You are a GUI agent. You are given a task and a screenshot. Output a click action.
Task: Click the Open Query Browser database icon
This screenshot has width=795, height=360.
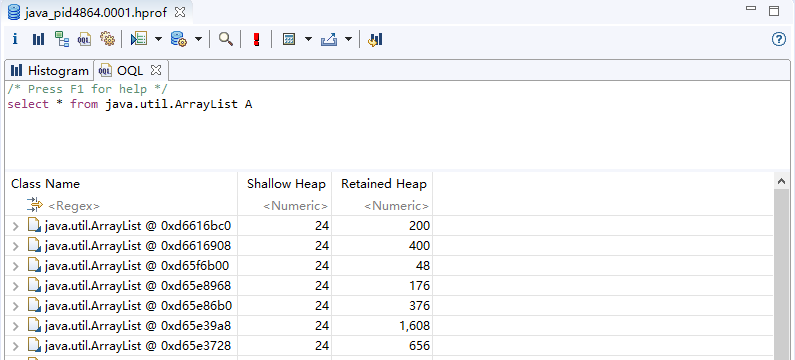tap(179, 39)
